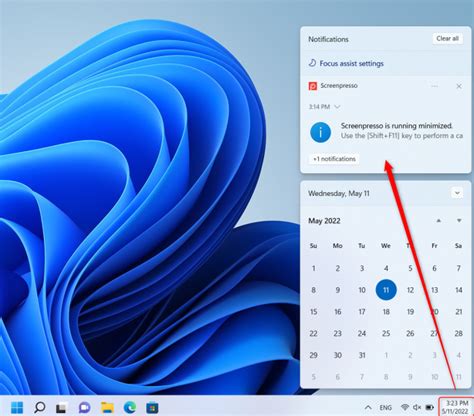Launch the Chat app from taskbar

point(84,407)
